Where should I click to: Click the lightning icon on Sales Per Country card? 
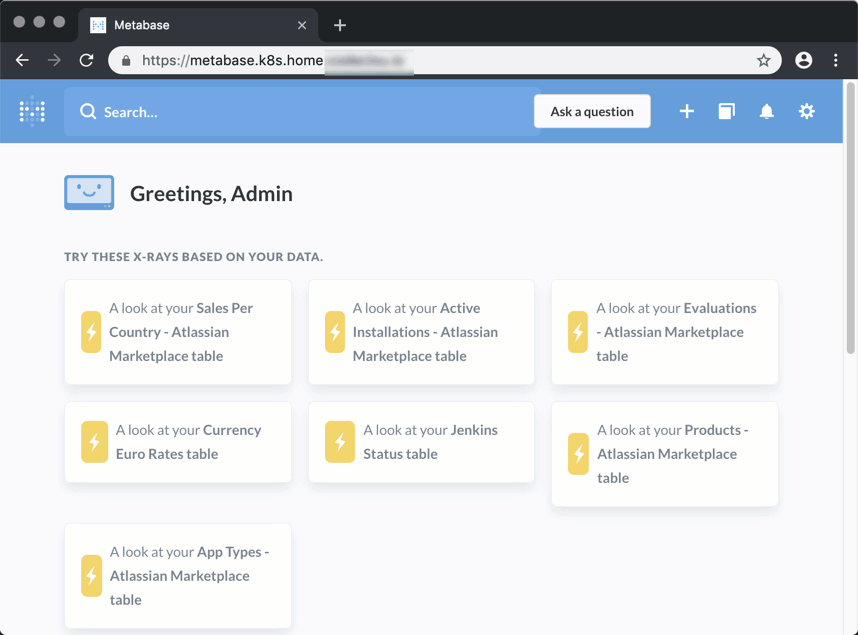point(91,332)
